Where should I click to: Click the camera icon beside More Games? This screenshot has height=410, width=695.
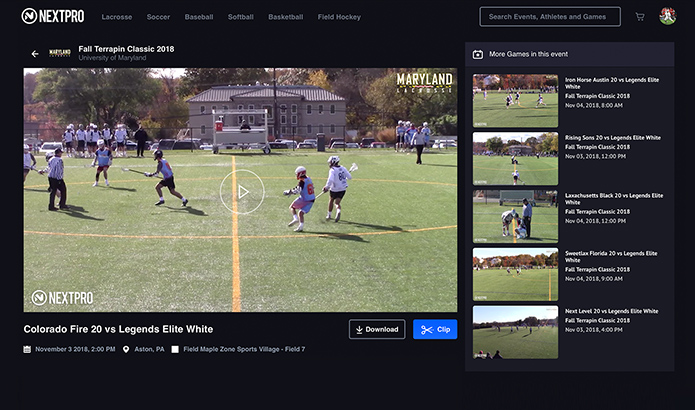point(477,54)
